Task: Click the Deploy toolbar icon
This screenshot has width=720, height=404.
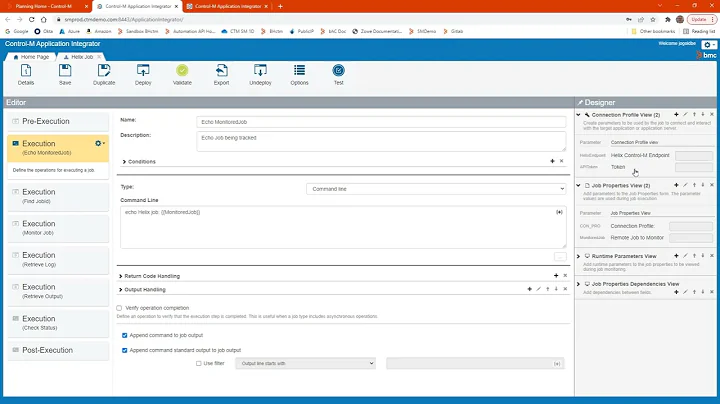Action: pos(143,74)
